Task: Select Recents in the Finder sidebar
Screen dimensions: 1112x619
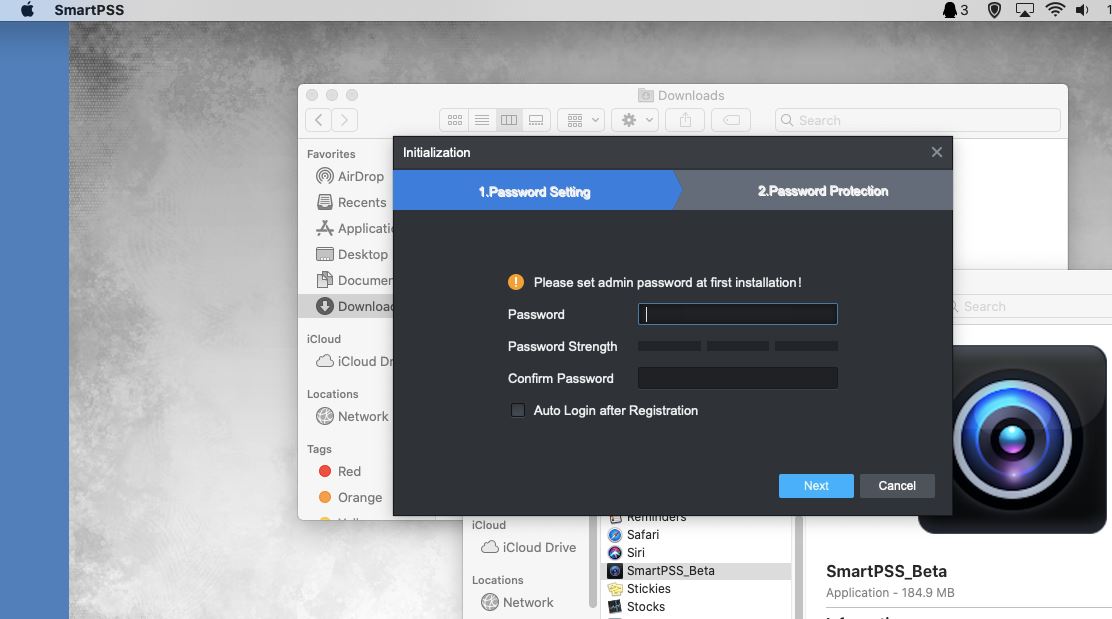Action: [352, 202]
